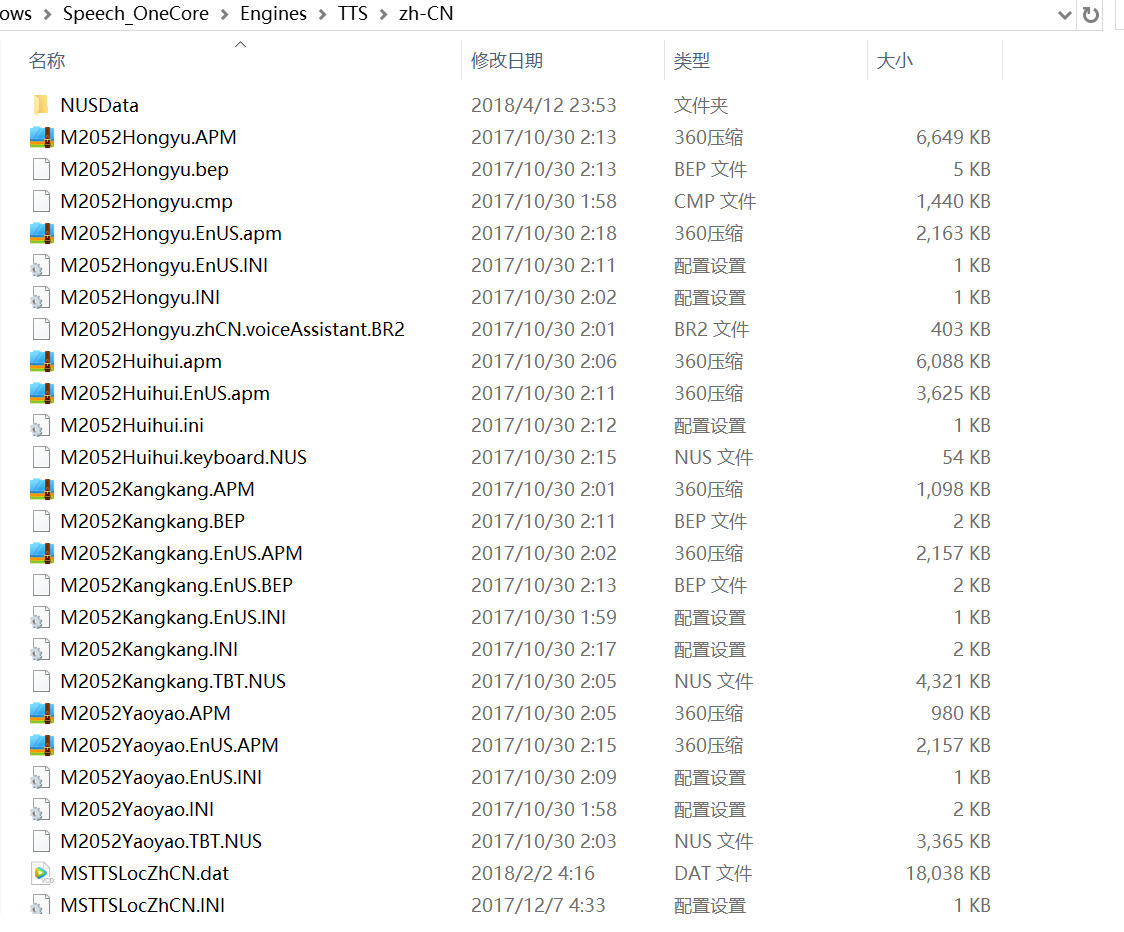Click the 360压缩 icon on M2052Yaoyao.APM

pos(41,712)
